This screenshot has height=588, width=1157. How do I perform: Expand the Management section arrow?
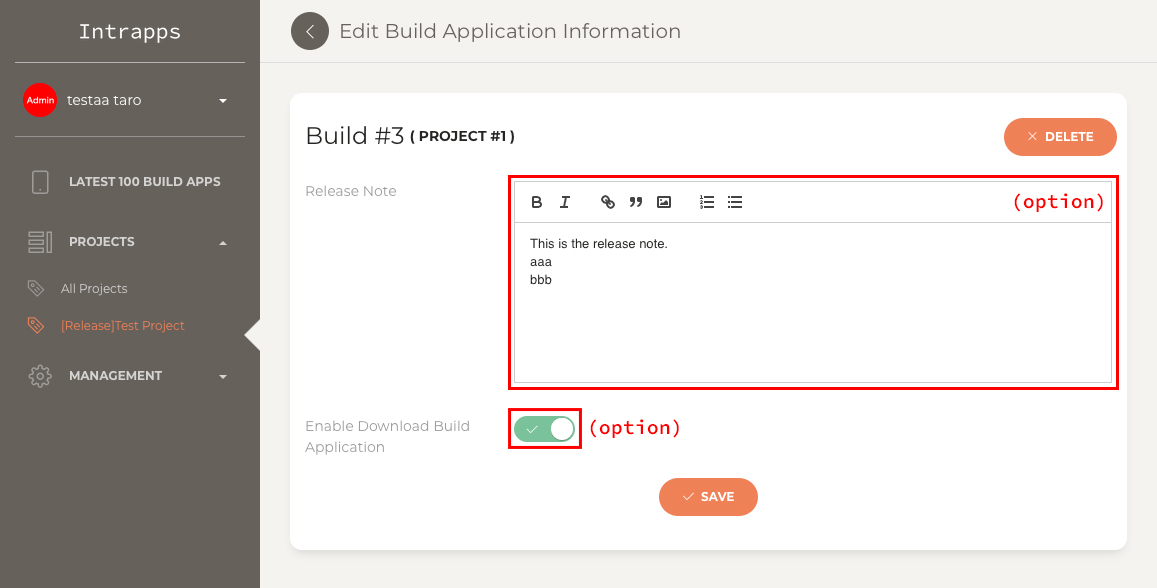coord(223,376)
